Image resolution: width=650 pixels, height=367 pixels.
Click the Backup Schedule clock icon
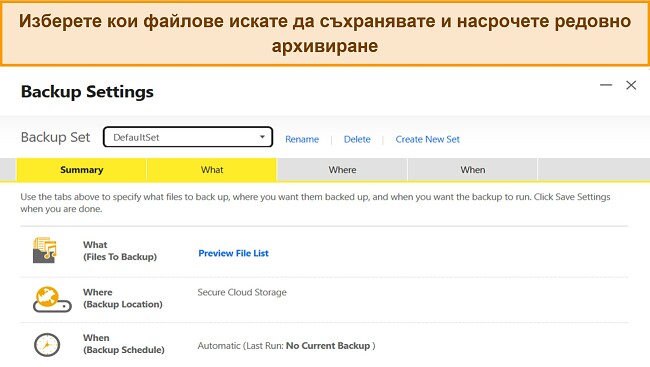tap(47, 345)
